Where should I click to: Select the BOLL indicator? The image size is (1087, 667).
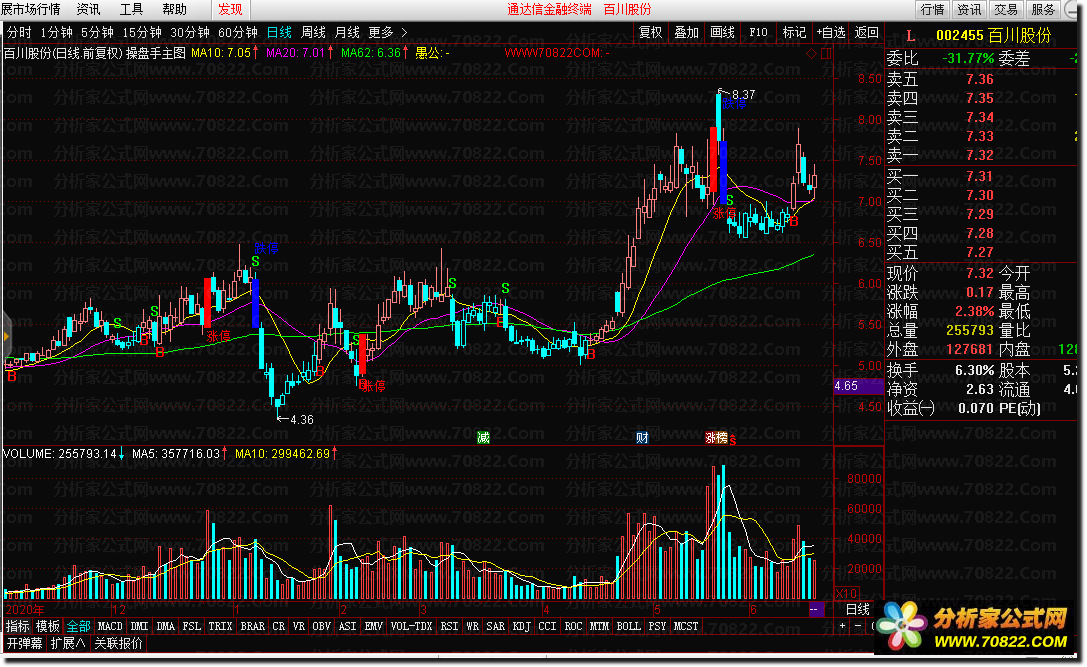point(628,626)
